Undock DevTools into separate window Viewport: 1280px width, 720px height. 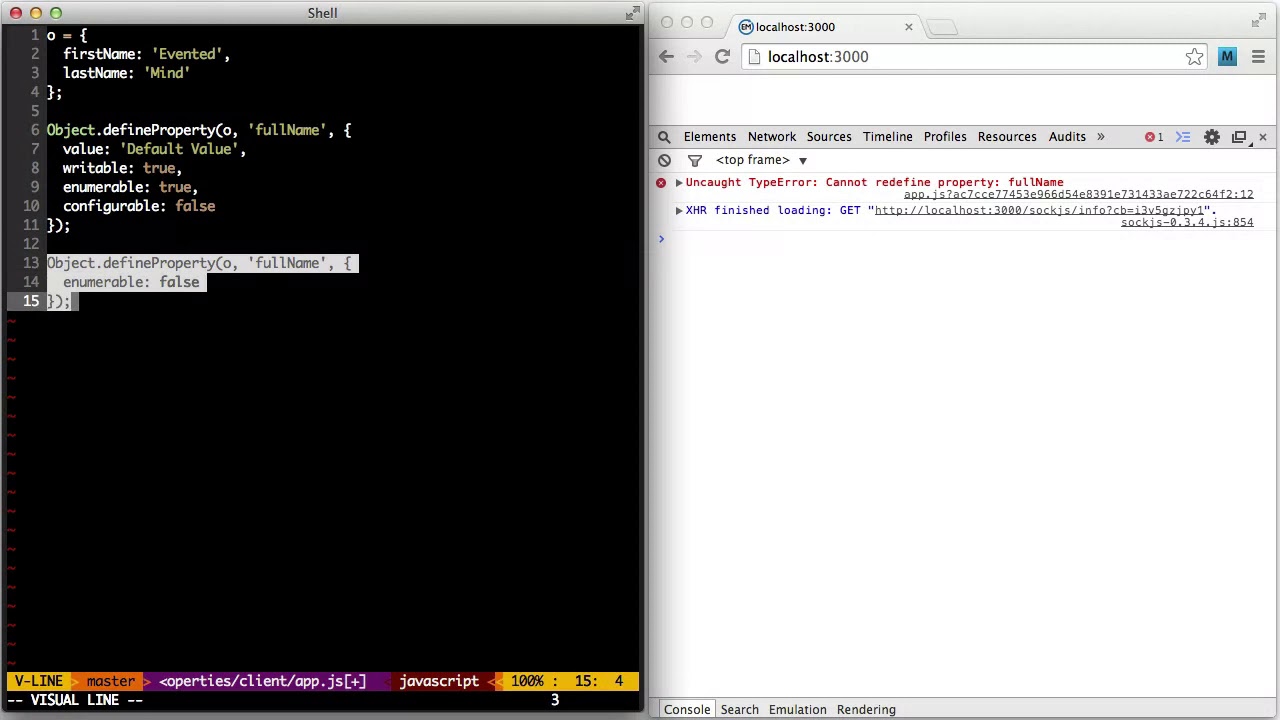click(1239, 137)
